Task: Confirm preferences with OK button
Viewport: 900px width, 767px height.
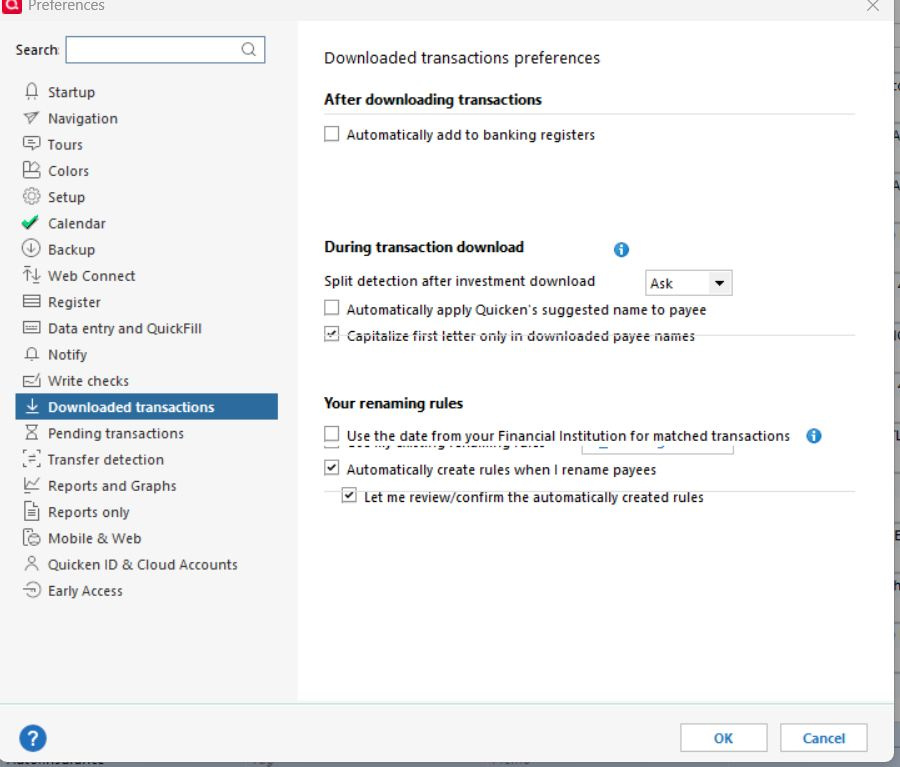Action: click(x=723, y=738)
